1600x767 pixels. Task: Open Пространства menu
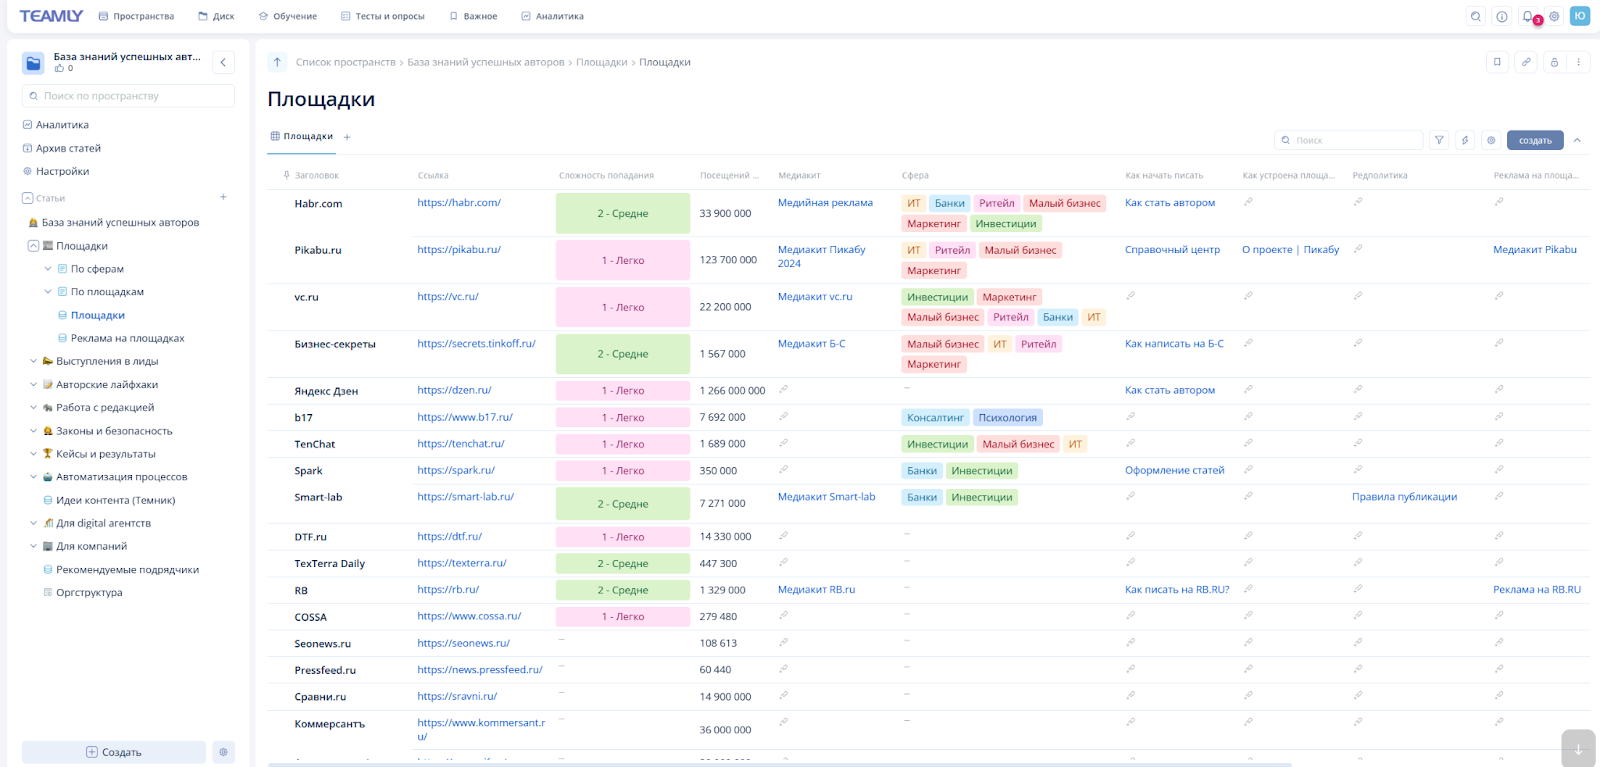click(x=136, y=16)
